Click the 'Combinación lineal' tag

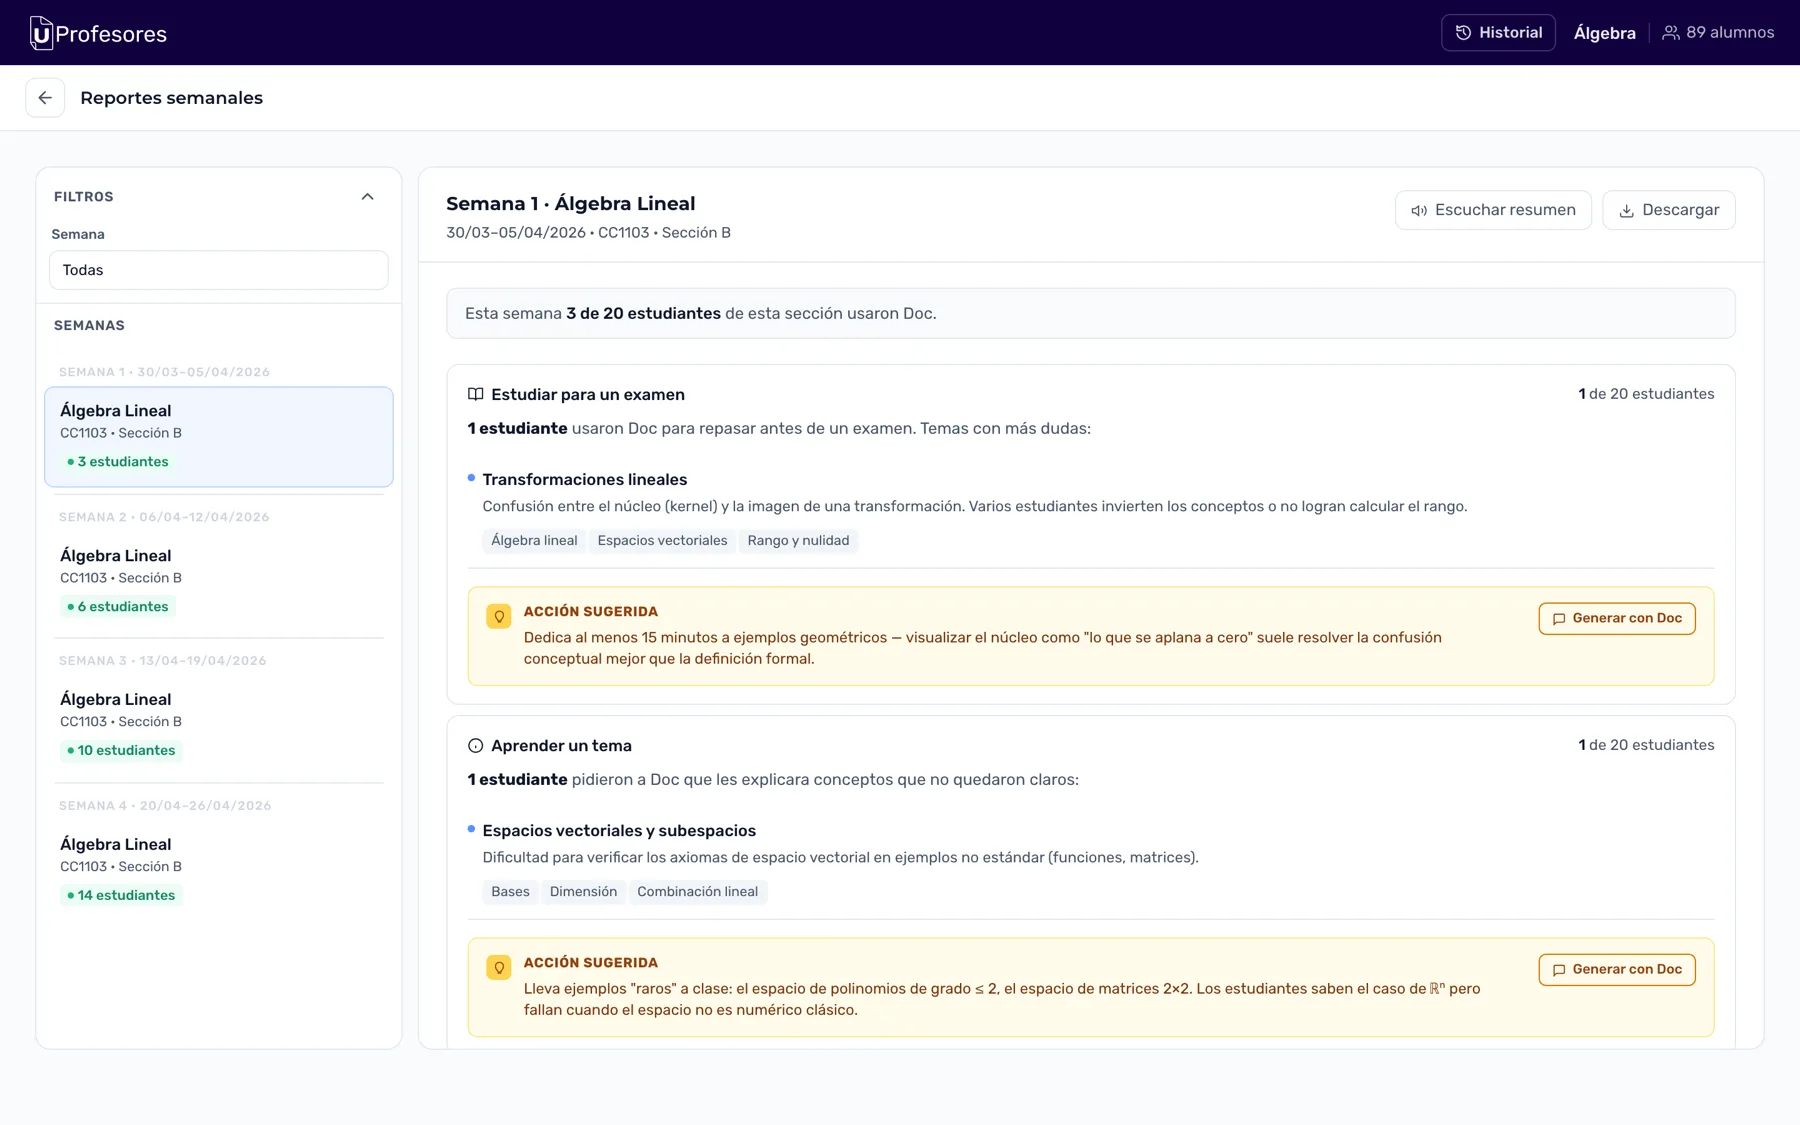[697, 892]
